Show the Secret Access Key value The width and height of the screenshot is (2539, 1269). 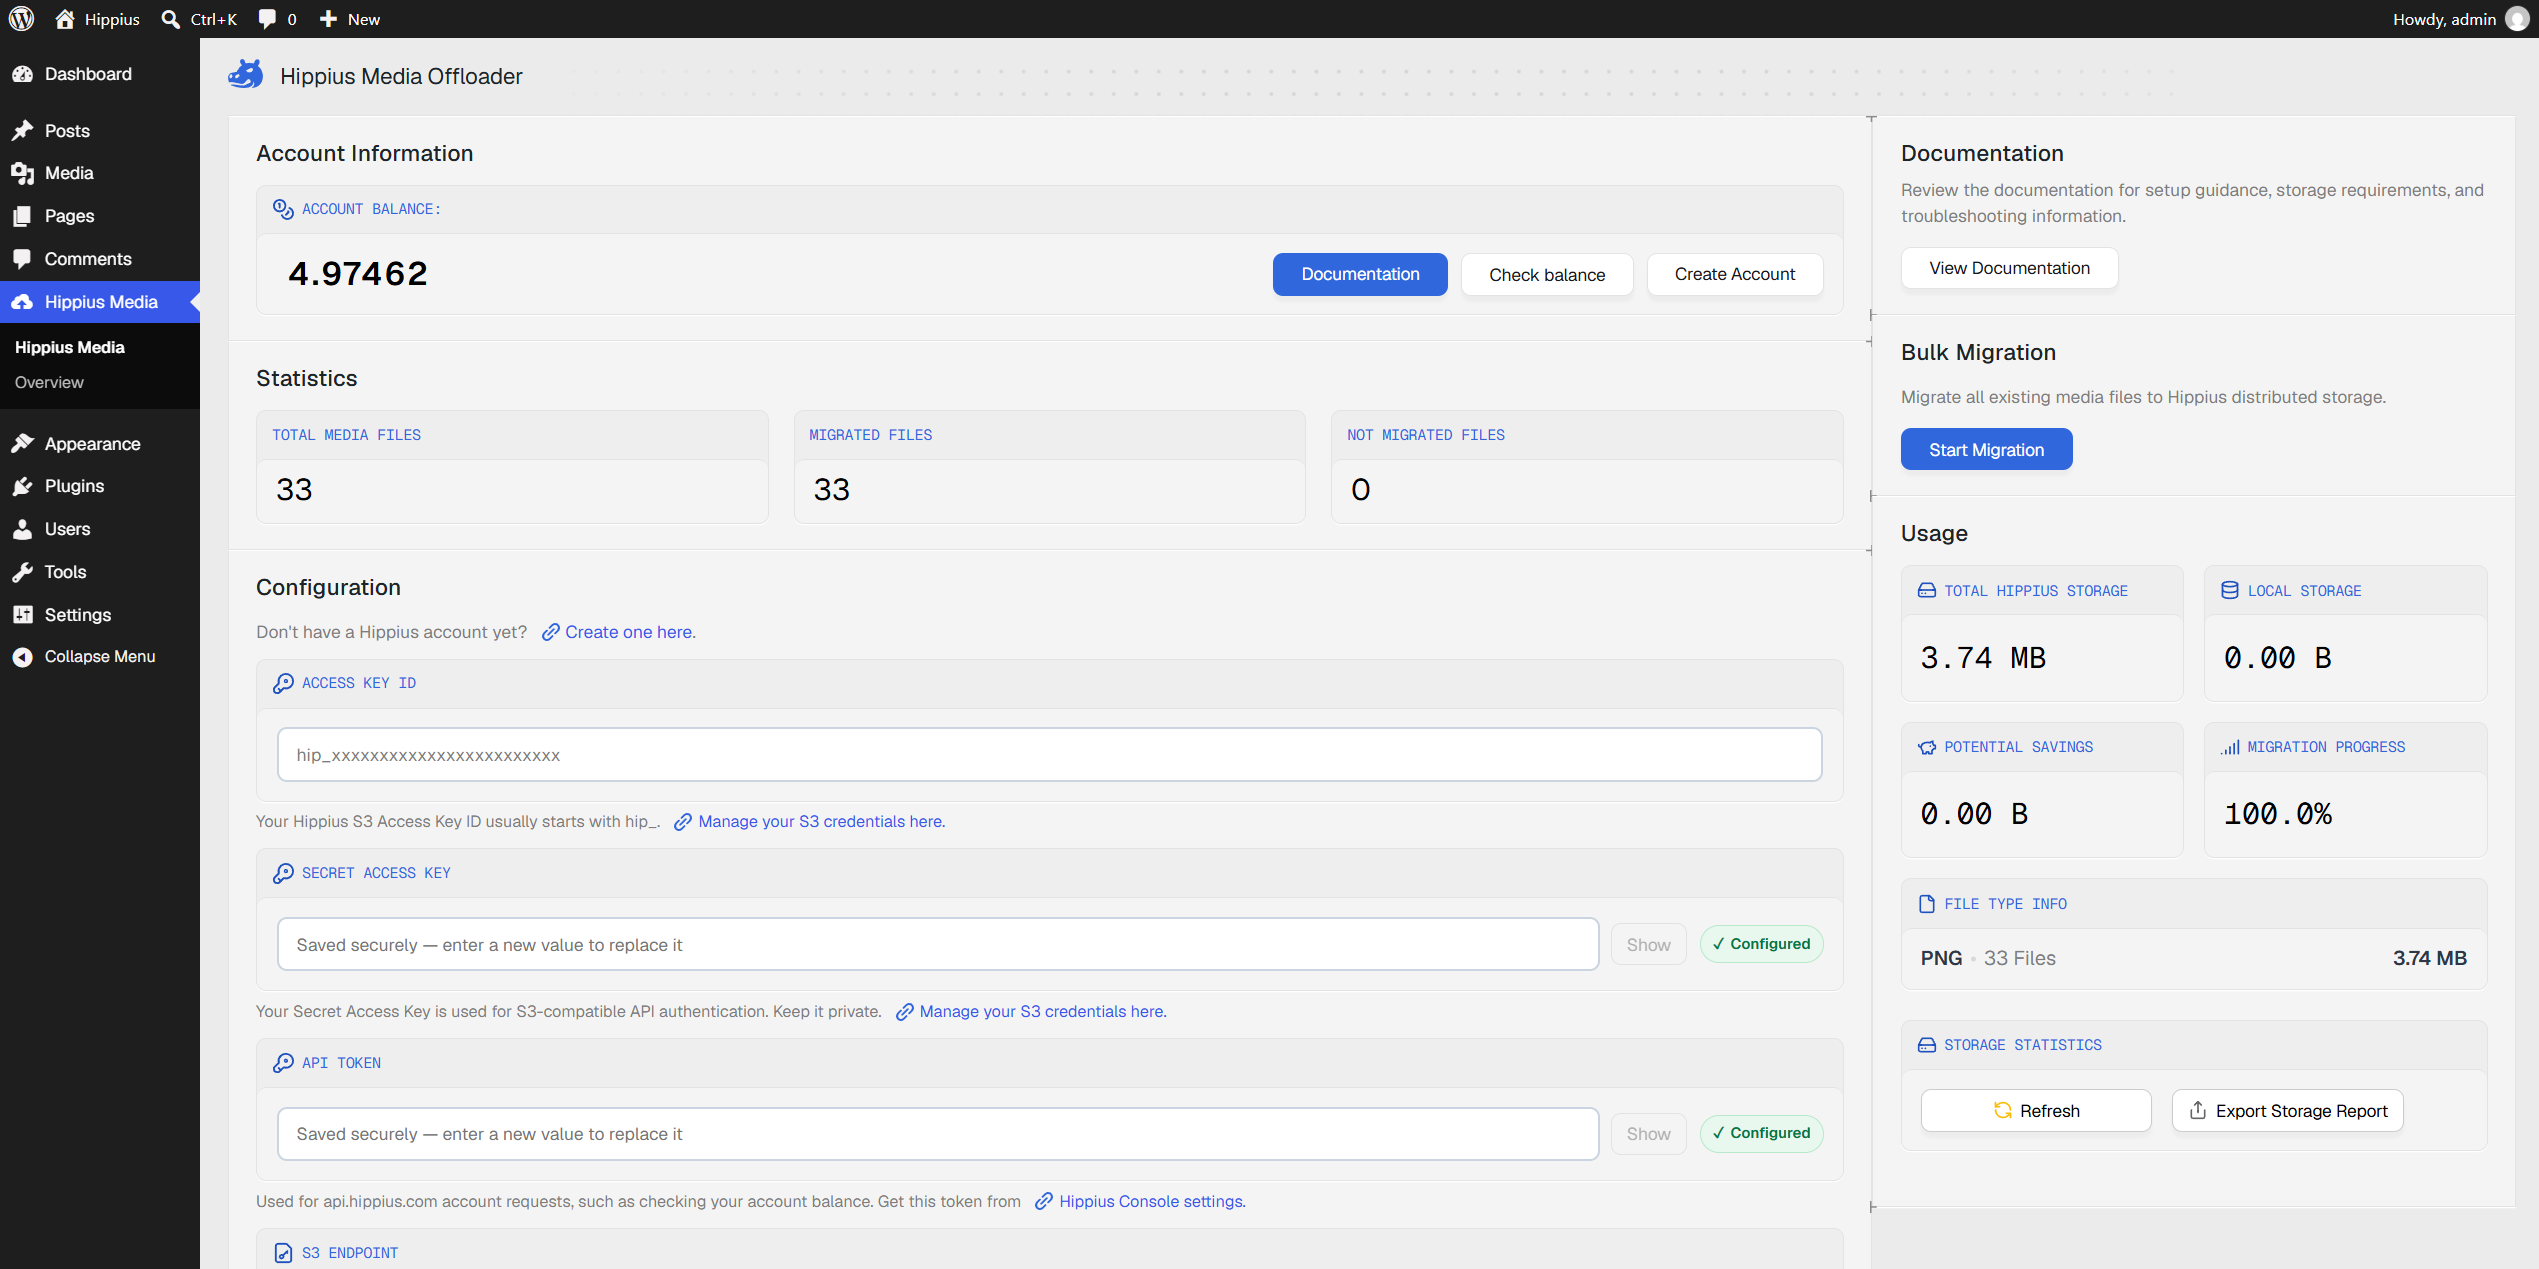(1648, 944)
